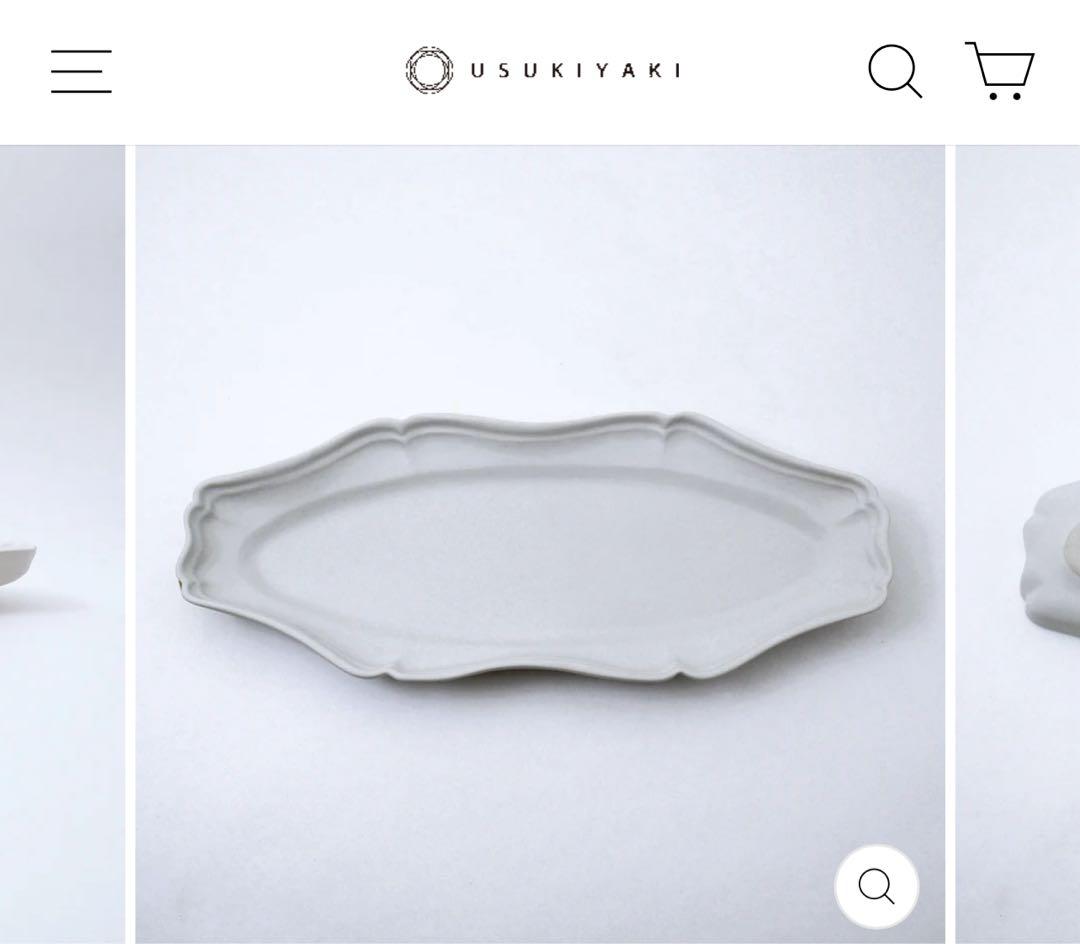Show the previous image at left edge
This screenshot has height=944, width=1080.
coord(62,544)
